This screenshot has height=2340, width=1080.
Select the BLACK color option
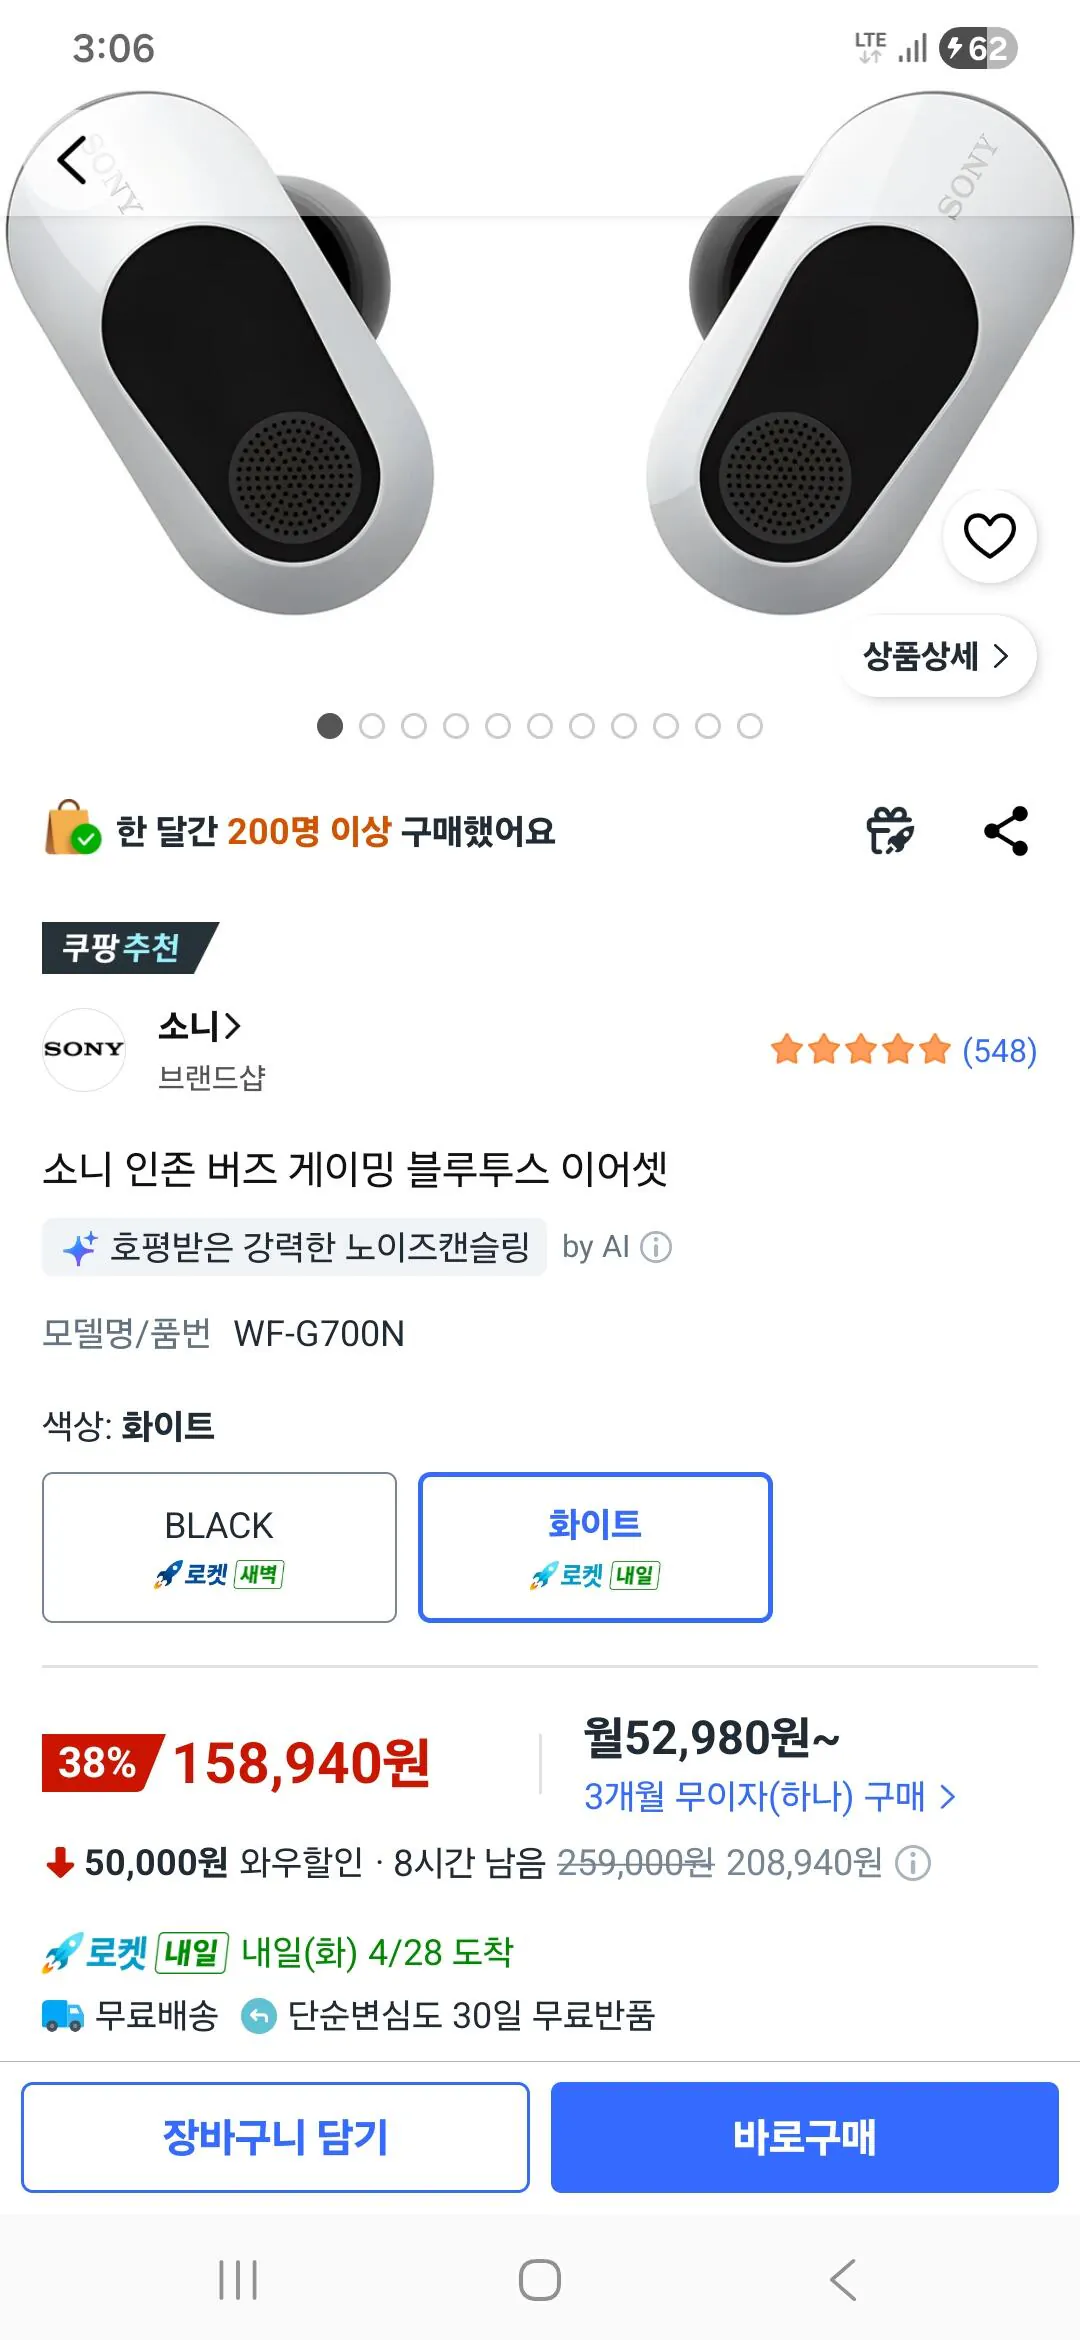(218, 1546)
